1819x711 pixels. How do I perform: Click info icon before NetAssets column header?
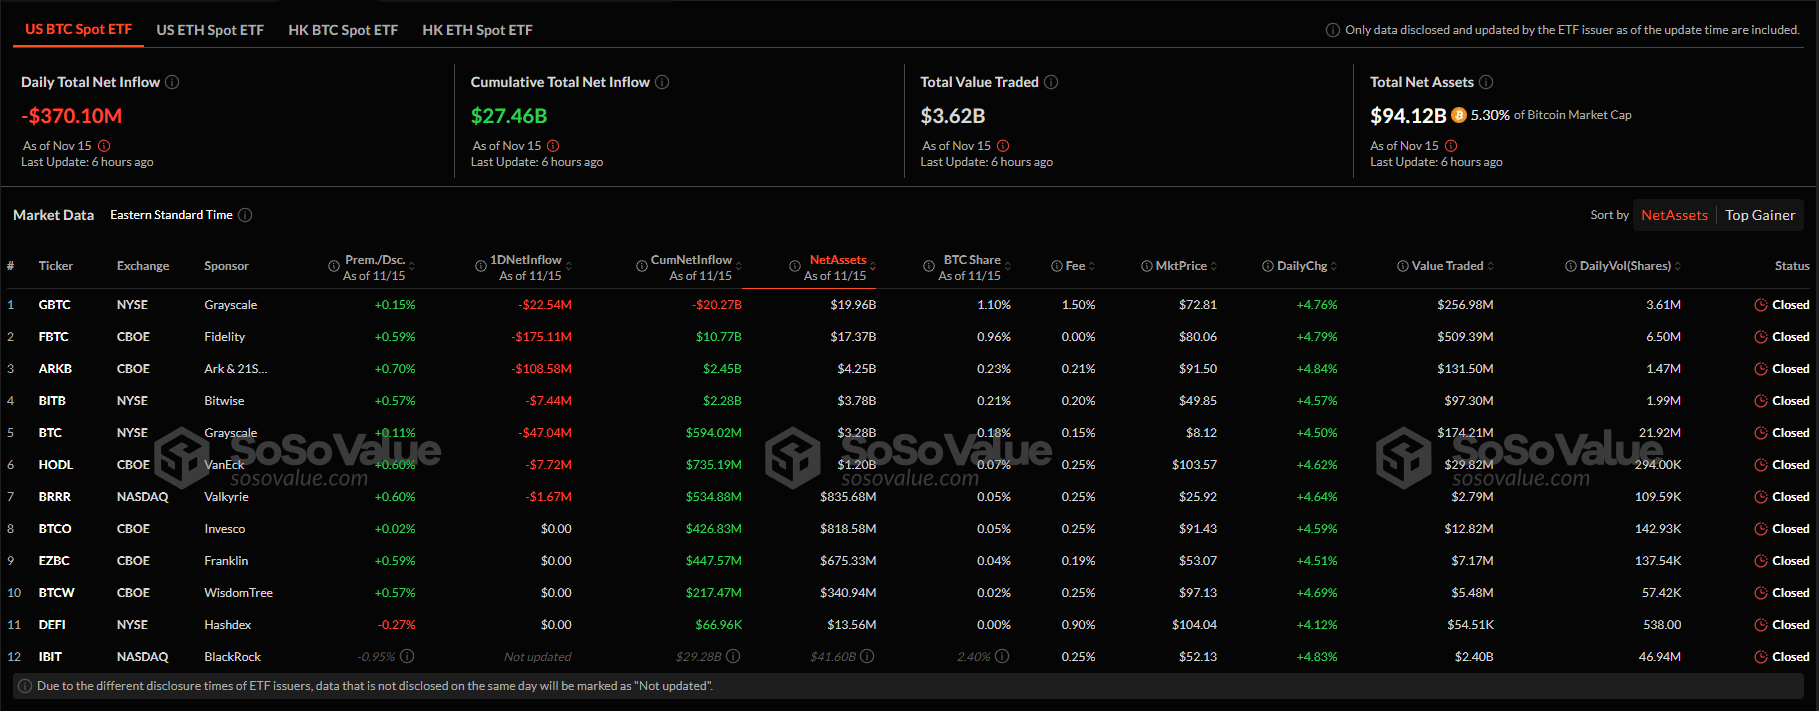[x=795, y=266]
